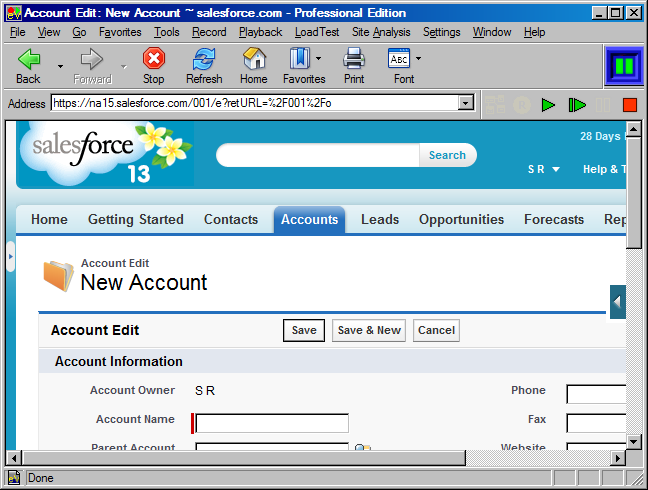Expand the right side panel arrow handle
648x490 pixels.
[x=617, y=302]
